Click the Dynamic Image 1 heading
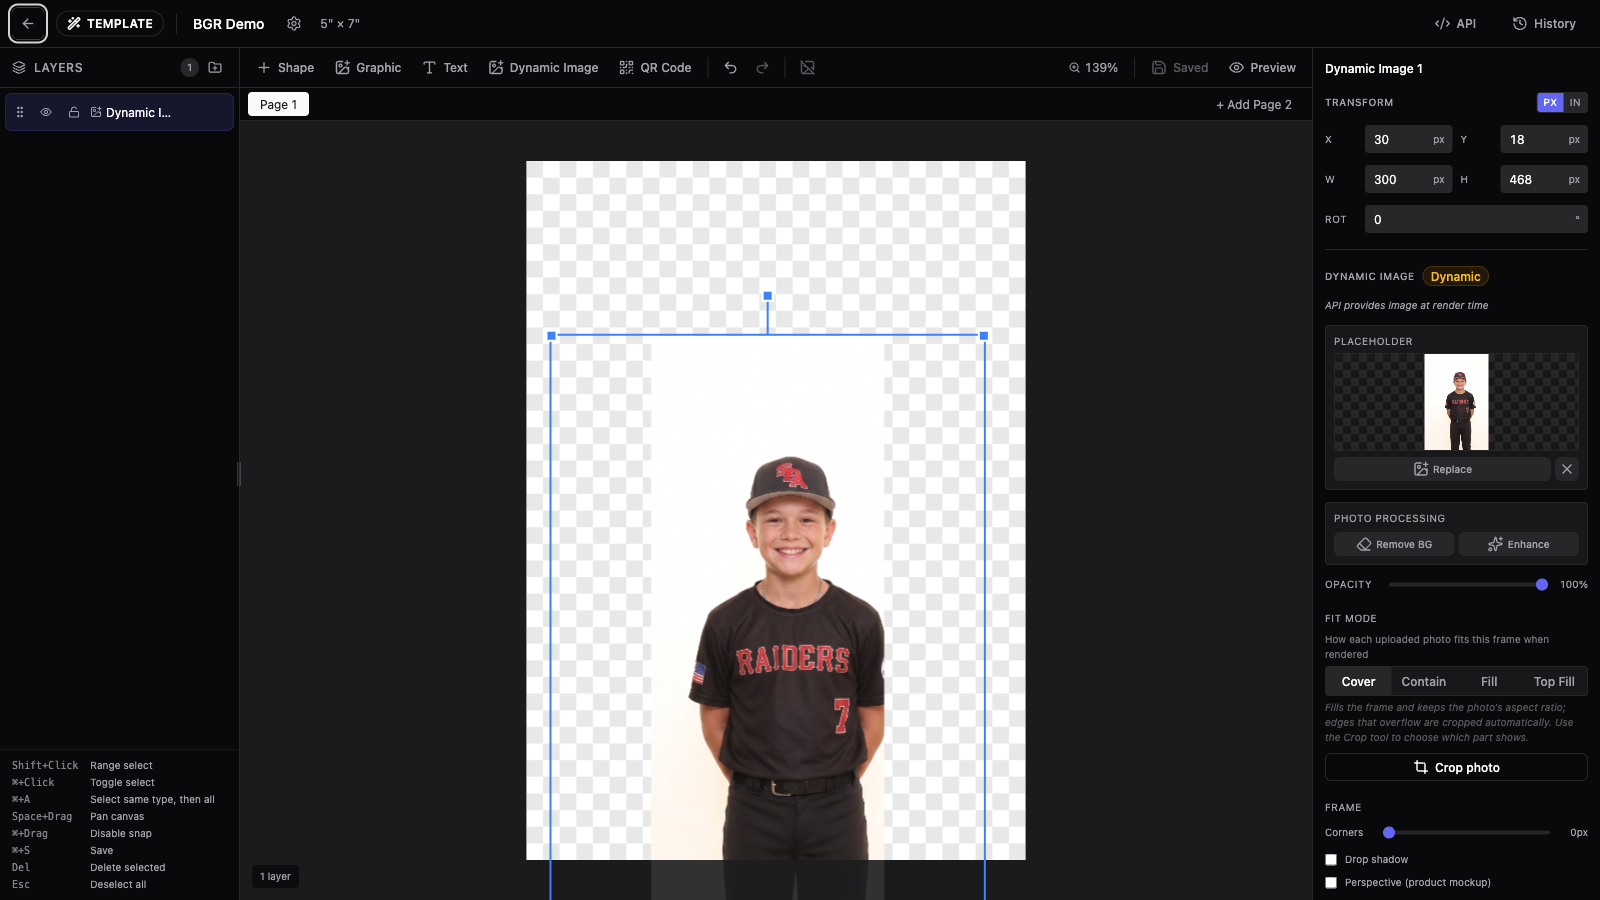 (x=1374, y=69)
